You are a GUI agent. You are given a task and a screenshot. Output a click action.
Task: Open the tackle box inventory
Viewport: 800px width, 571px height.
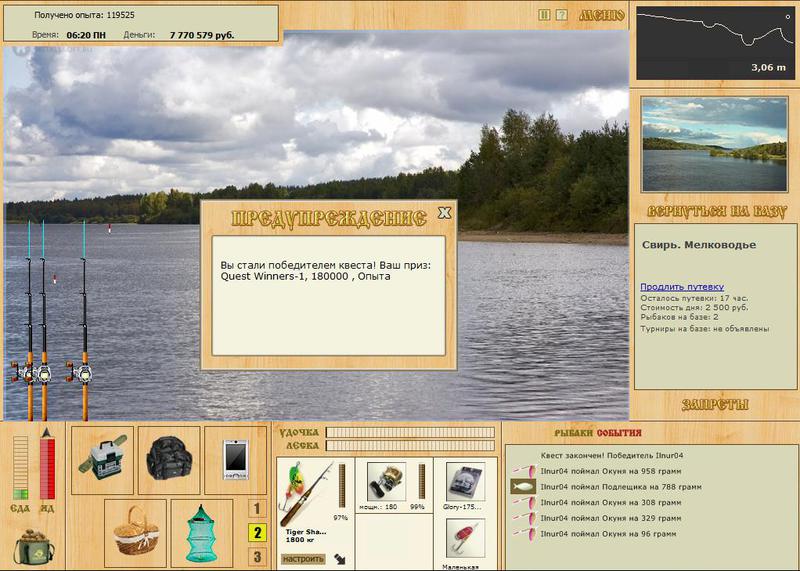tap(102, 460)
